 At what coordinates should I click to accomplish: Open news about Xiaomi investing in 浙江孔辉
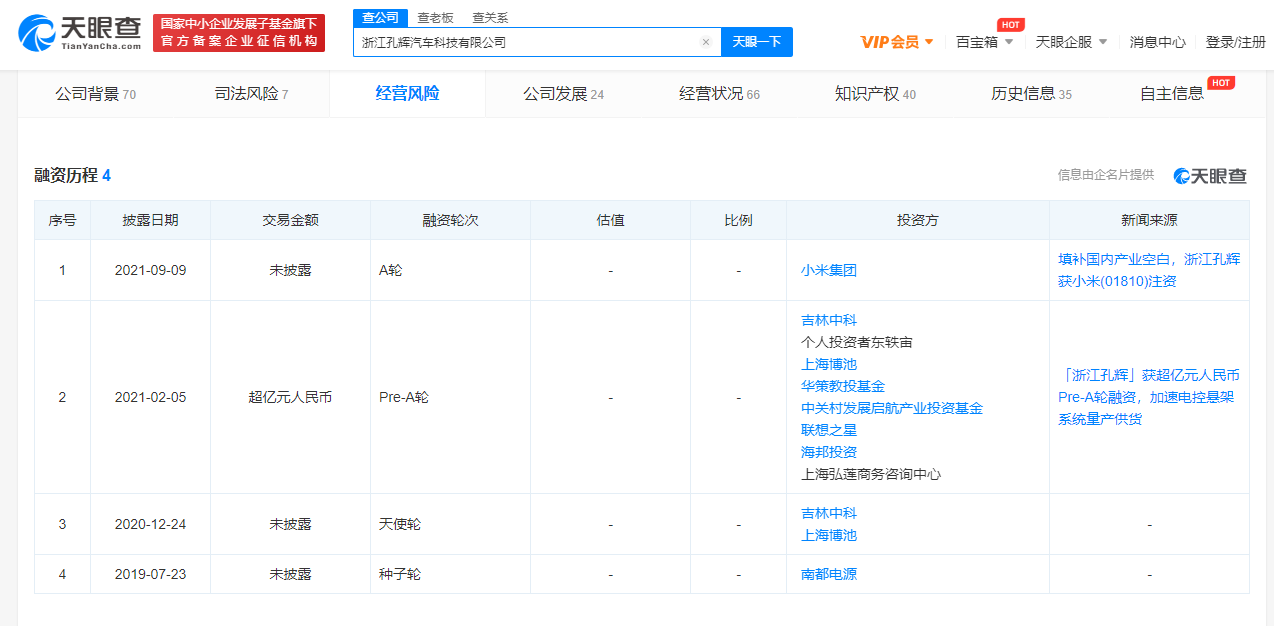coord(1148,270)
